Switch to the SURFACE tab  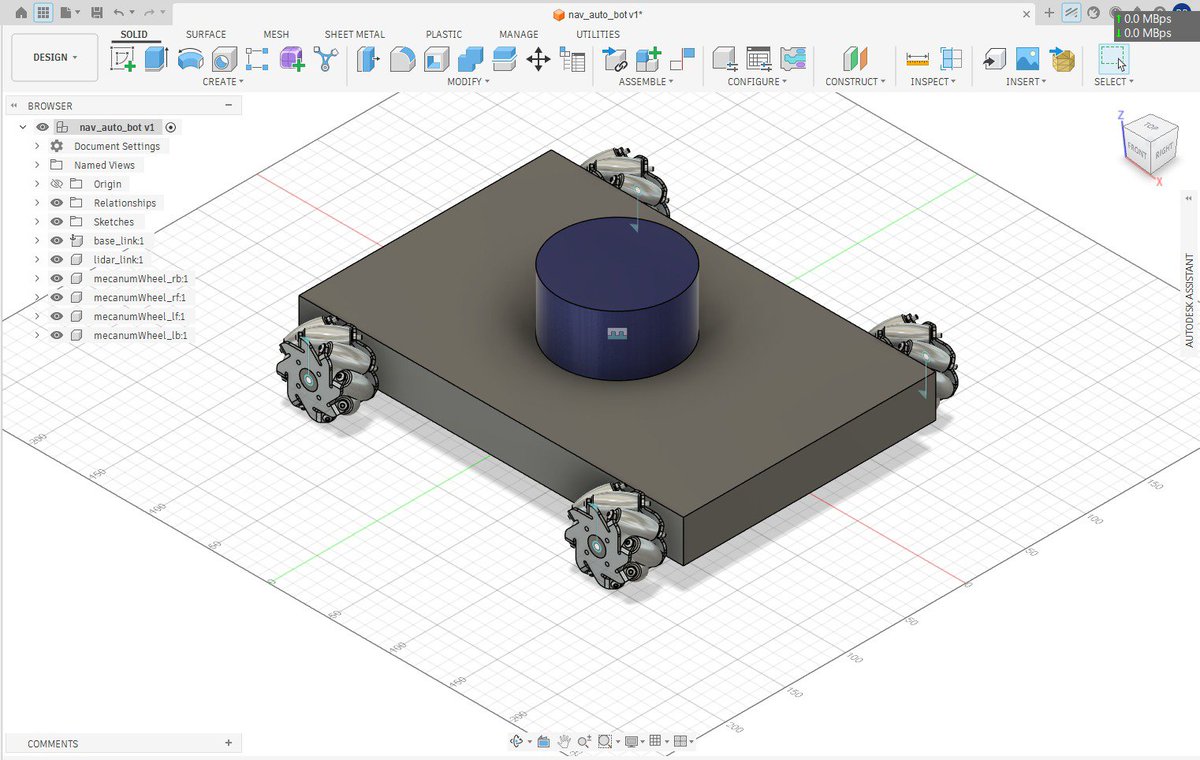[206, 34]
